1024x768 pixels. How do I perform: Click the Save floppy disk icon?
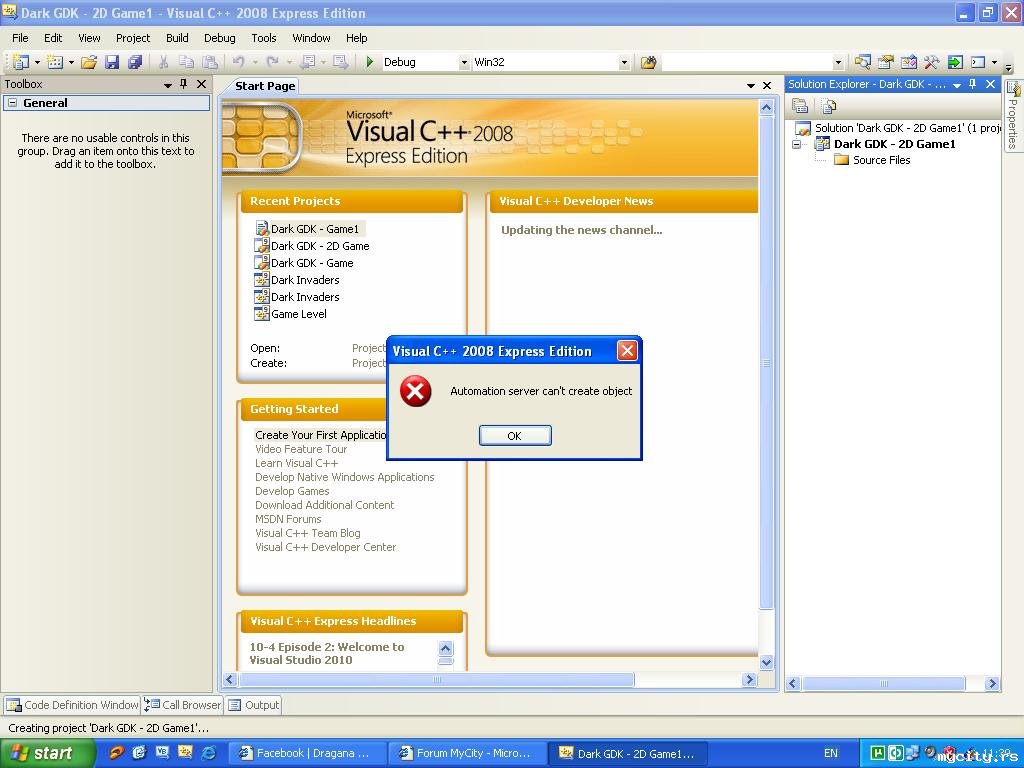click(112, 62)
